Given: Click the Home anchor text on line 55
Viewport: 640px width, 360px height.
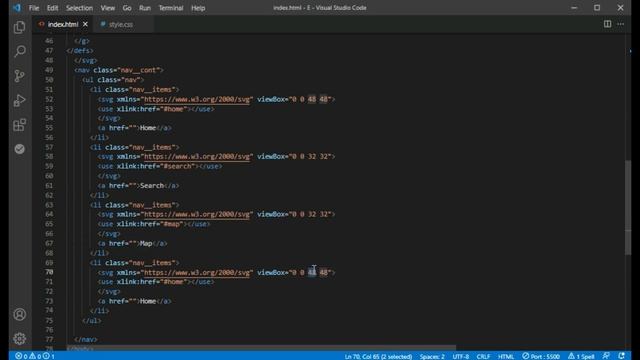Looking at the screenshot, I should click(148, 128).
